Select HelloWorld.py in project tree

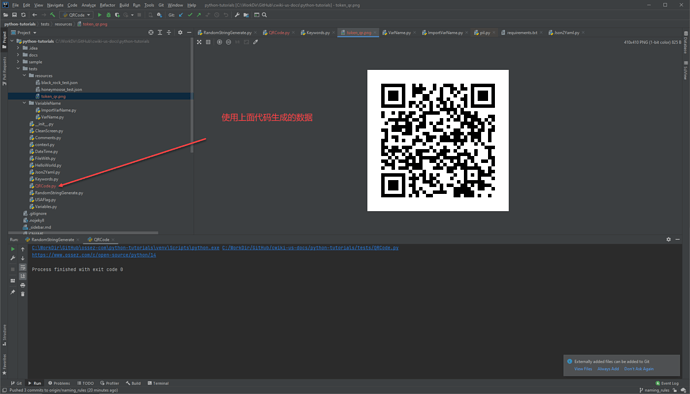coord(48,165)
